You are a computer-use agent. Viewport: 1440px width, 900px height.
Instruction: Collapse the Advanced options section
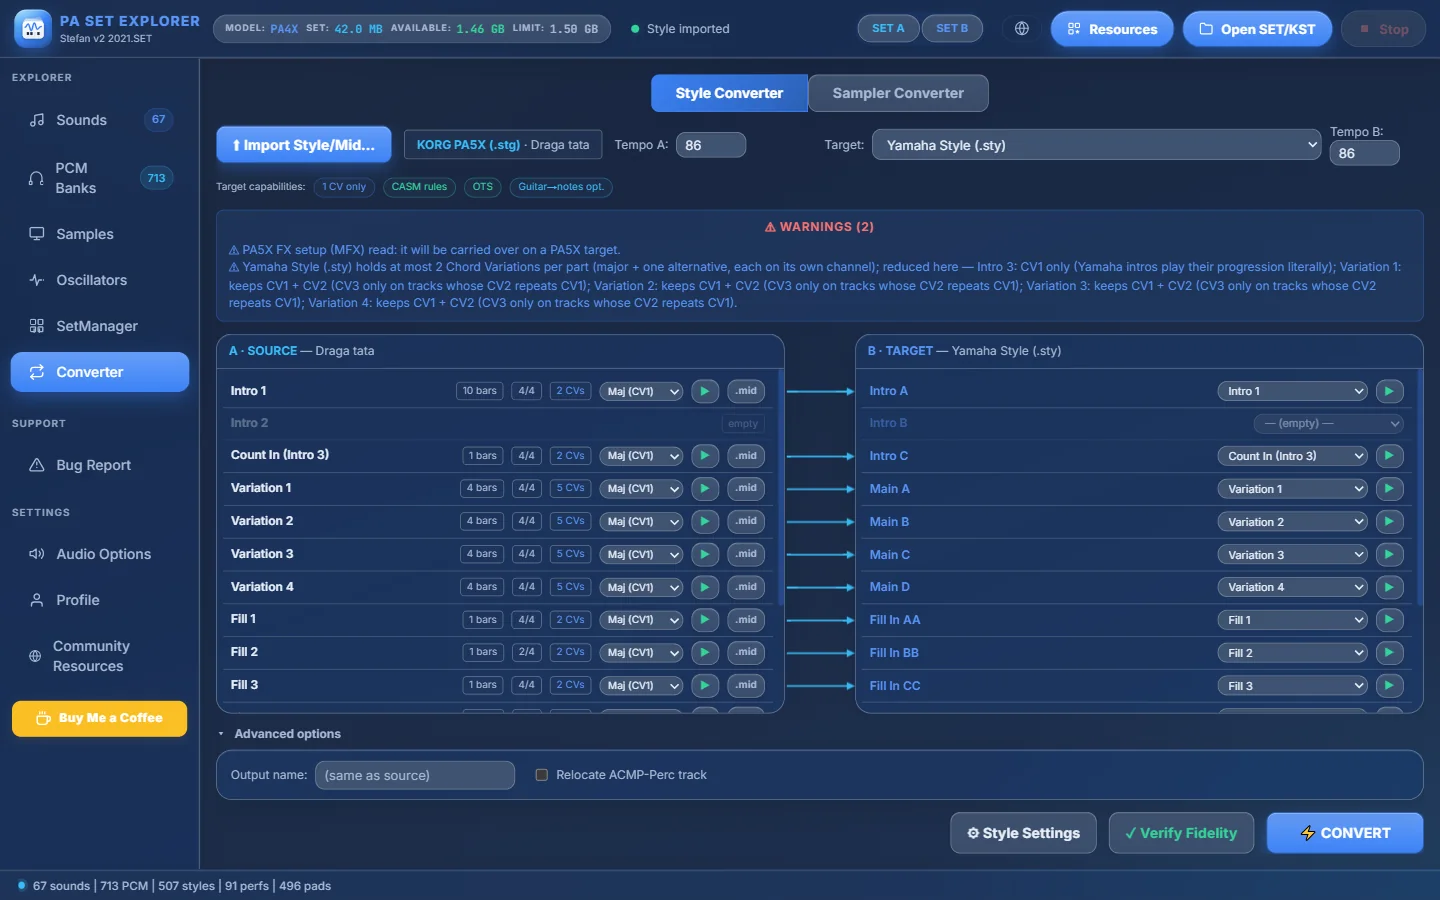(x=280, y=734)
